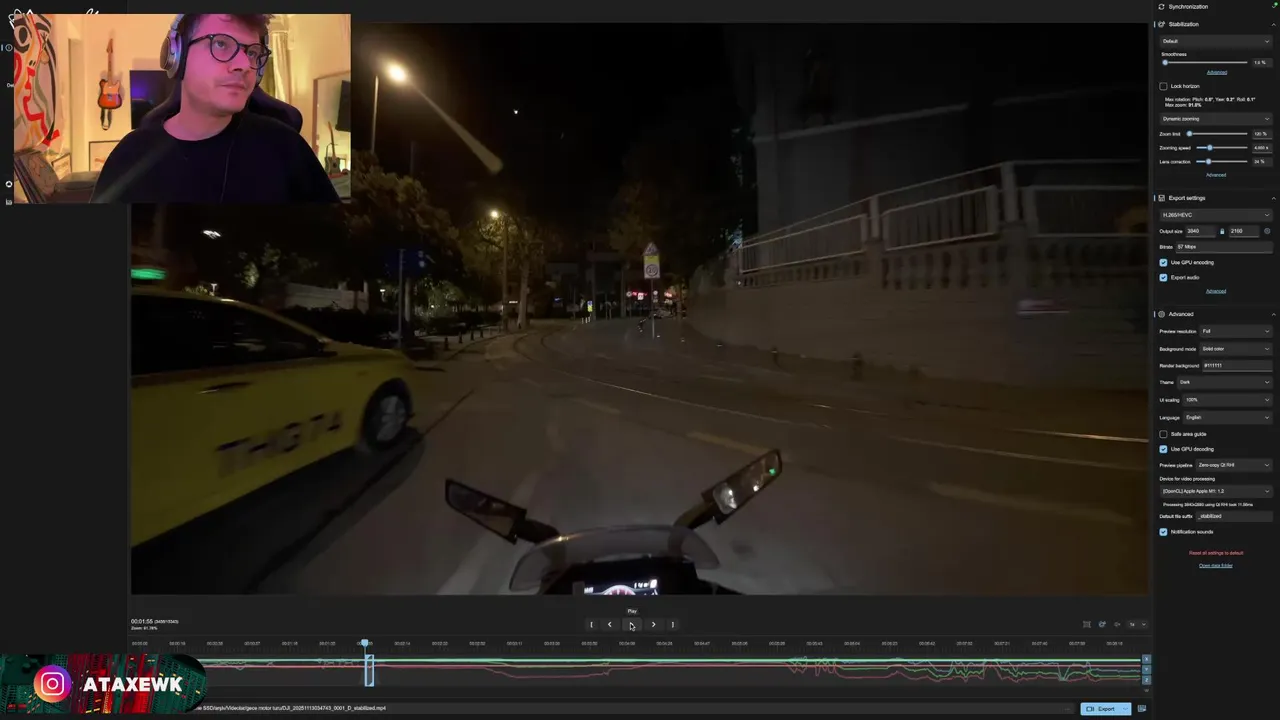Open Advanced link below Lens correction
The height and width of the screenshot is (720, 1280).
tap(1216, 175)
